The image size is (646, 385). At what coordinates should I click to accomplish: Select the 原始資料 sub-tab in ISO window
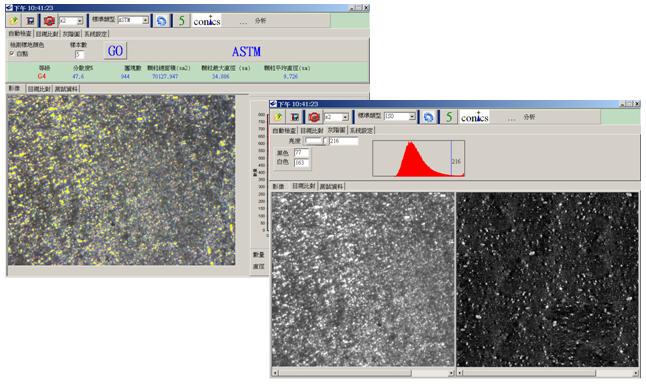(331, 186)
